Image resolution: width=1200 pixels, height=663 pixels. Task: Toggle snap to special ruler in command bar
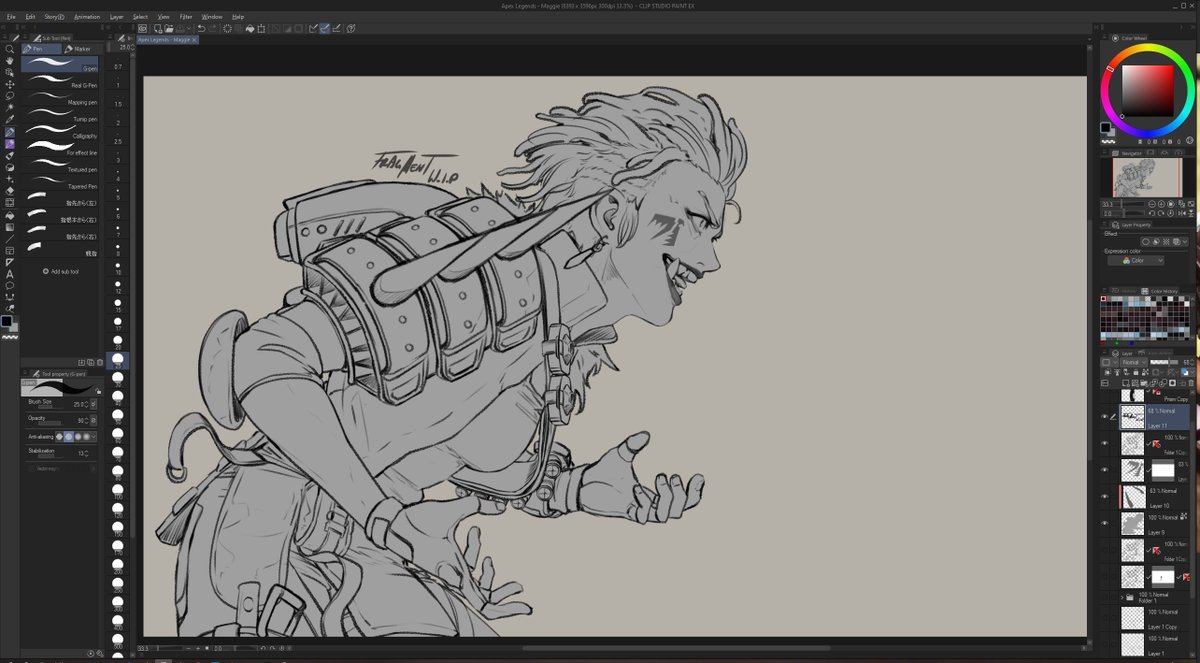pos(324,28)
